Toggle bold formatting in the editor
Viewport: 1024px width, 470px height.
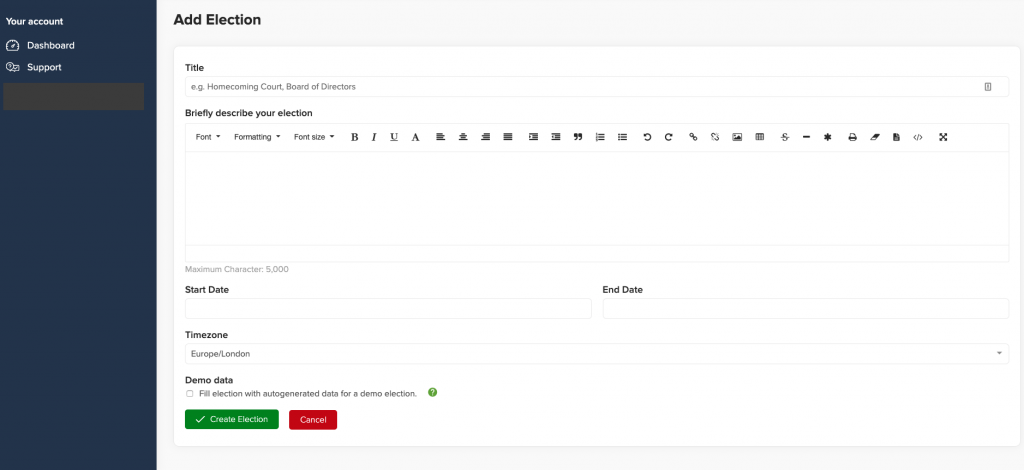click(355, 137)
